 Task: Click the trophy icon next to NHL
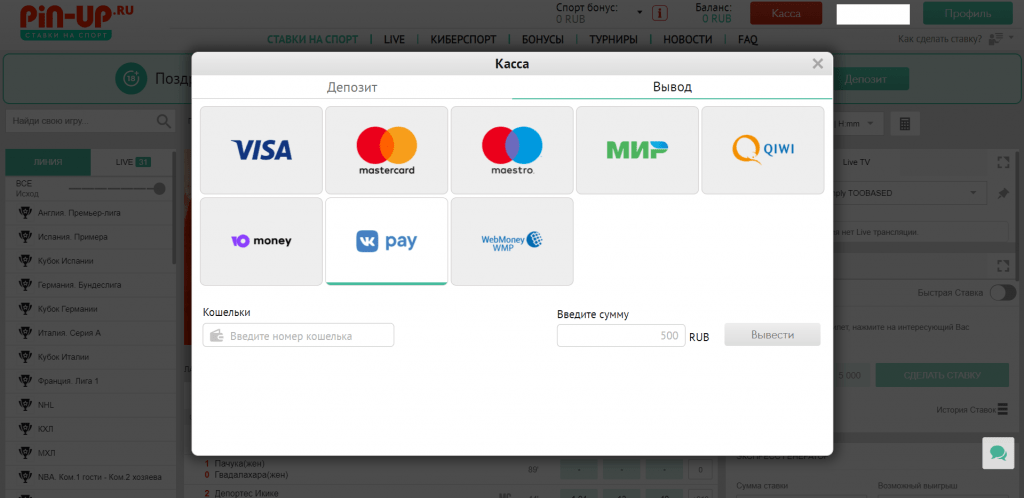tap(25, 405)
